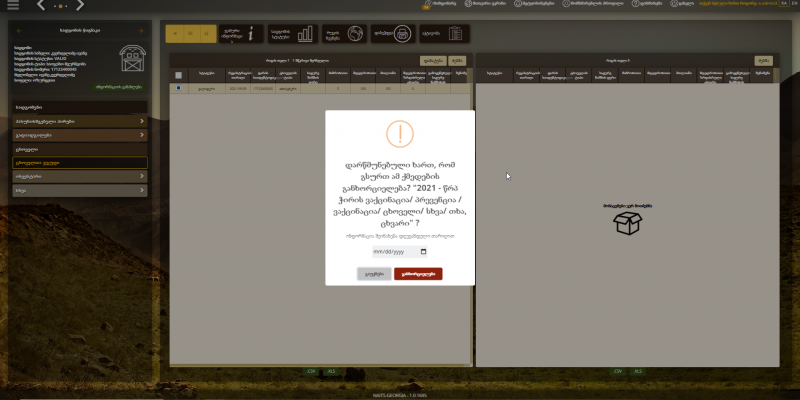Open the hamburger menu icon
Screen dimensions: 800x400
(x=13, y=5)
